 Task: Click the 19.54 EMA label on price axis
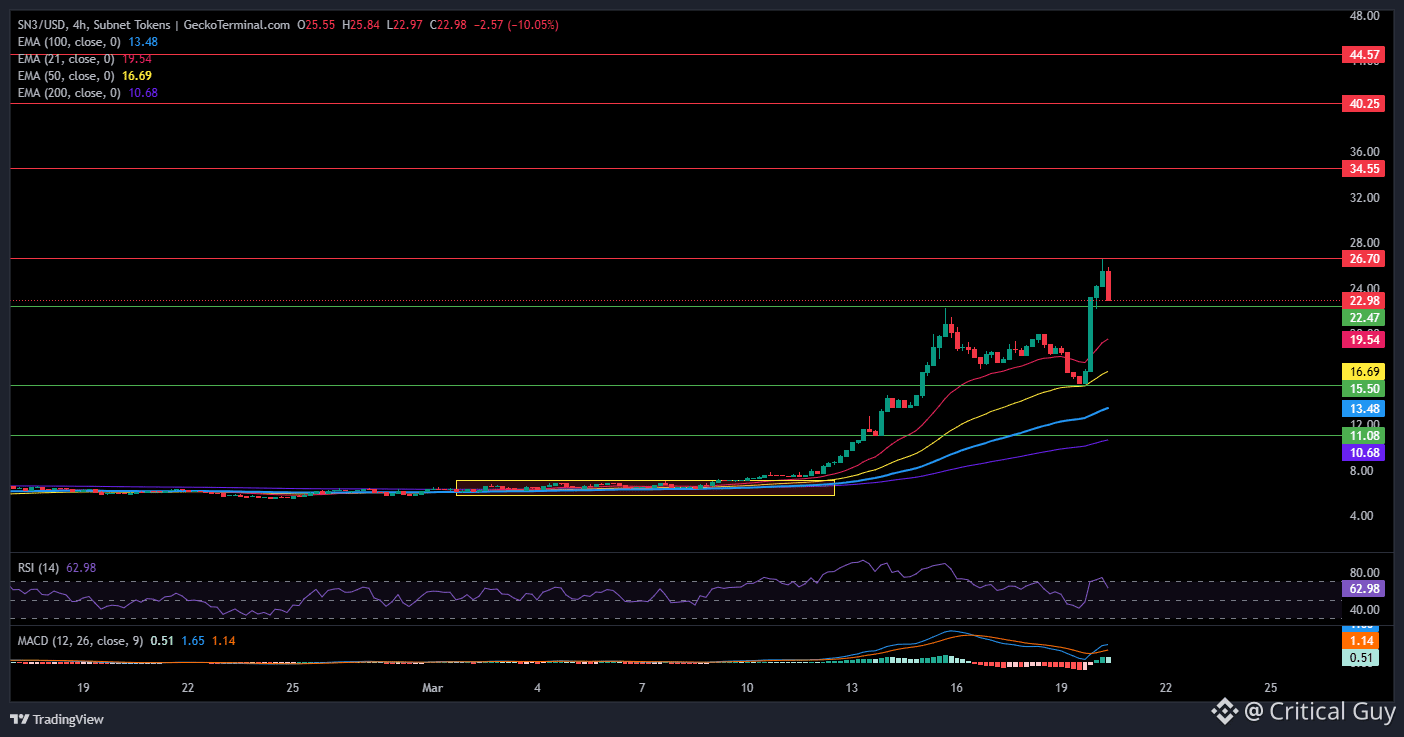[1365, 340]
